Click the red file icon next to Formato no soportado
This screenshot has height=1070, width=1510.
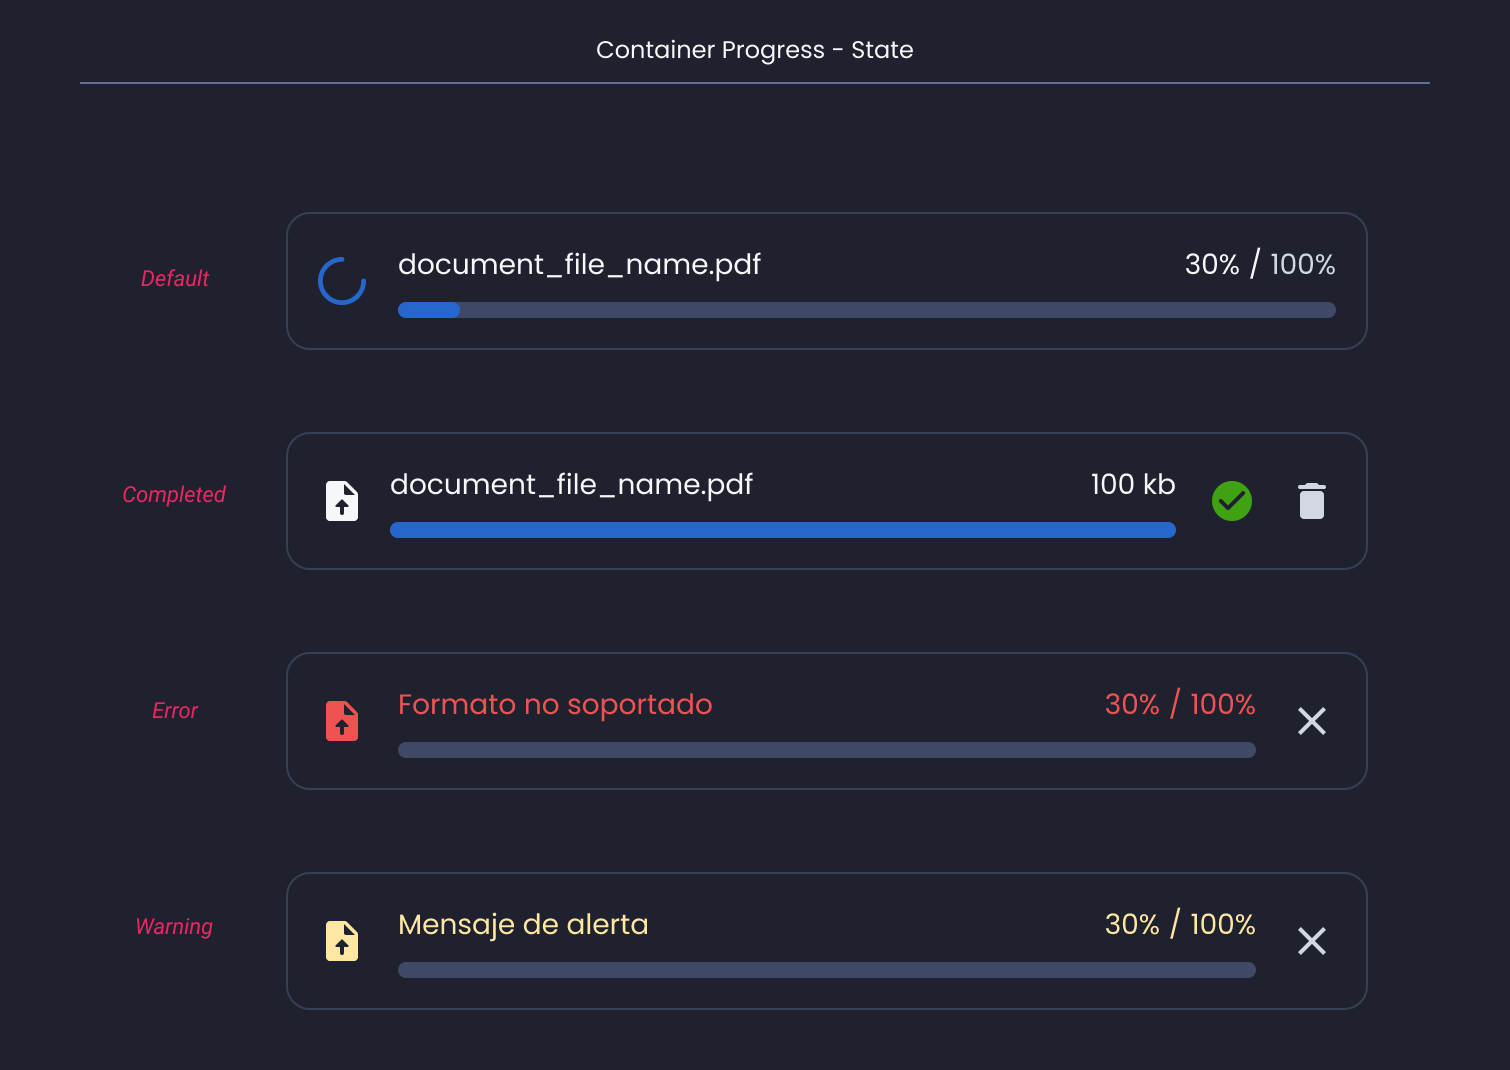pyautogui.click(x=341, y=720)
